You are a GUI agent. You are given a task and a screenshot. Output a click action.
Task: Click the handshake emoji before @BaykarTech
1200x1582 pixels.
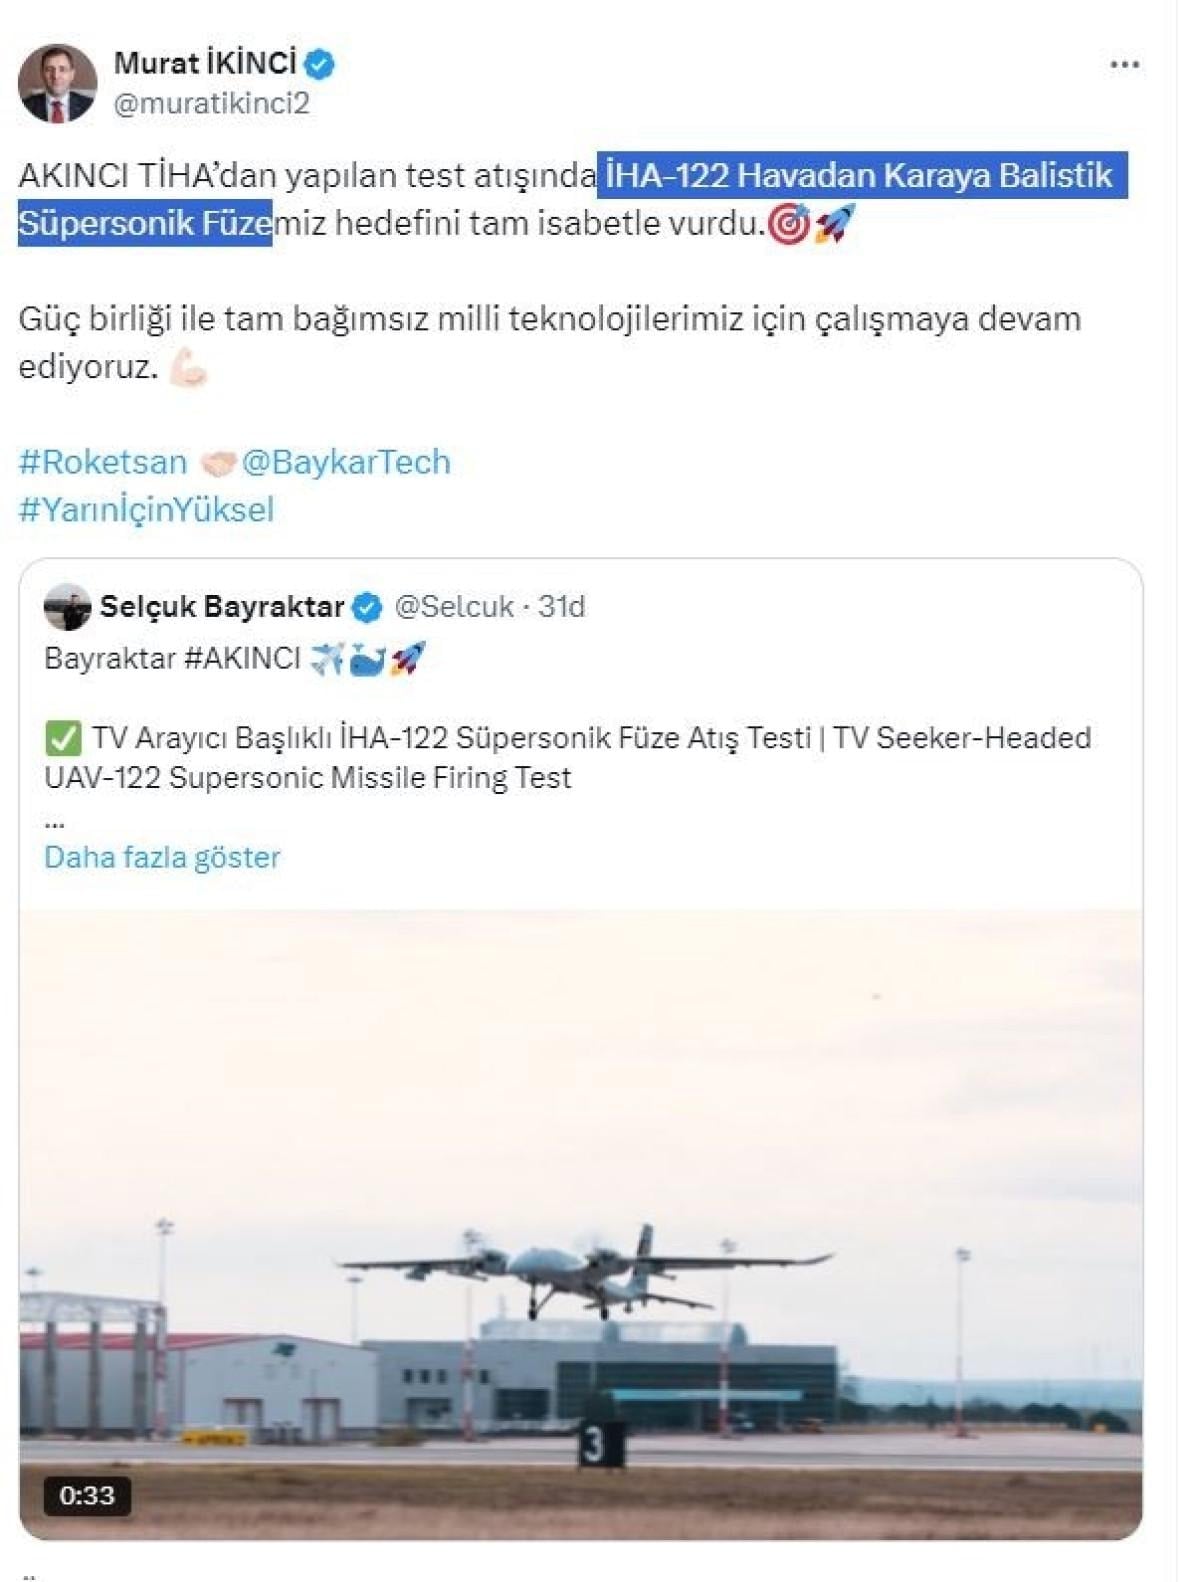(x=217, y=463)
